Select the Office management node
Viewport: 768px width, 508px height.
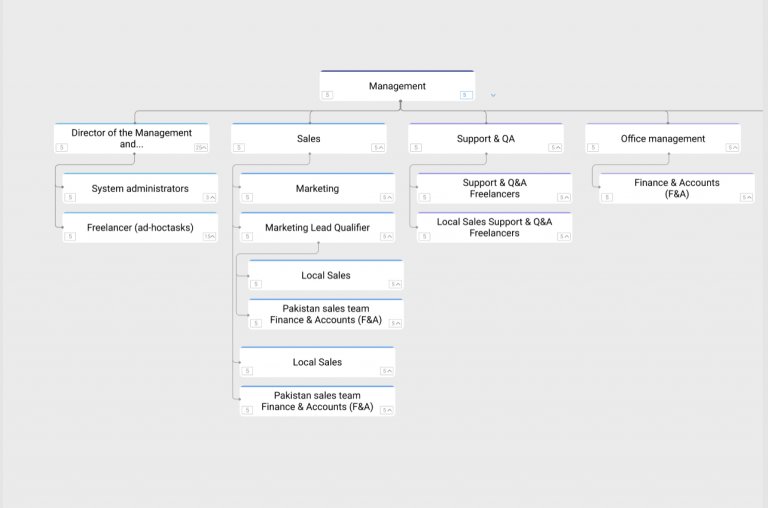click(x=663, y=138)
